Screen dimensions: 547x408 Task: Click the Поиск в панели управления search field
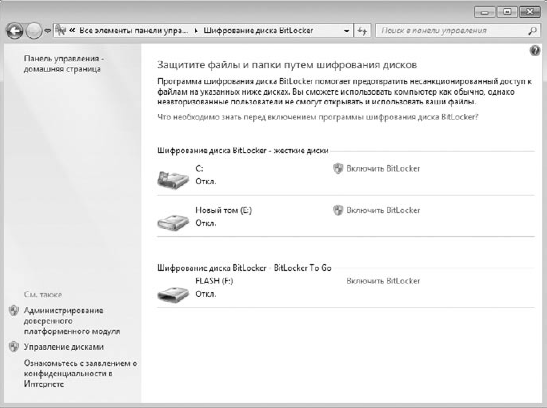[x=453, y=31]
